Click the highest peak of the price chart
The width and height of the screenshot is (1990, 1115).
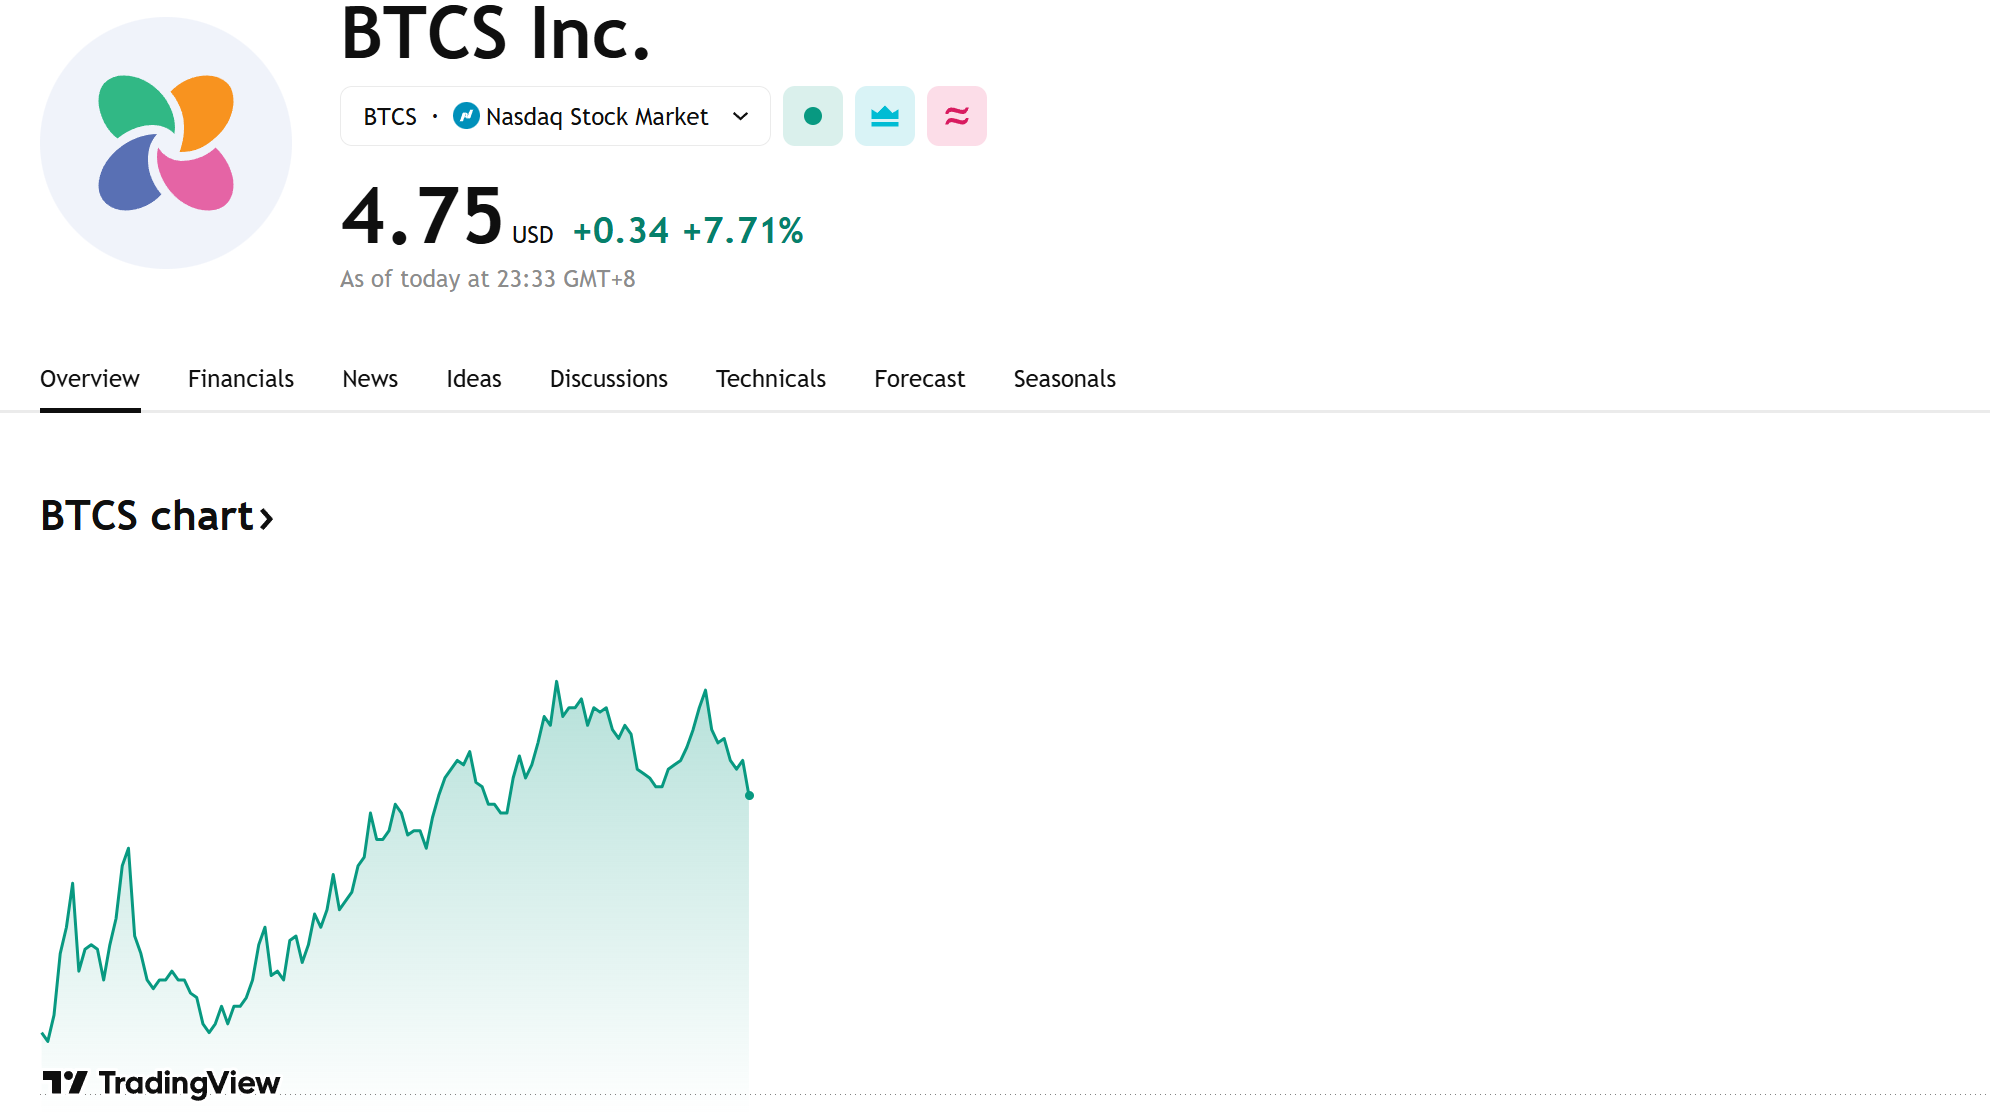click(556, 683)
